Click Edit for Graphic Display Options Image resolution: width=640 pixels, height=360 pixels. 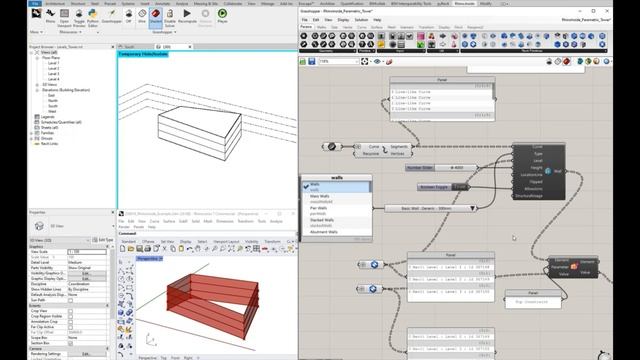coord(86,278)
